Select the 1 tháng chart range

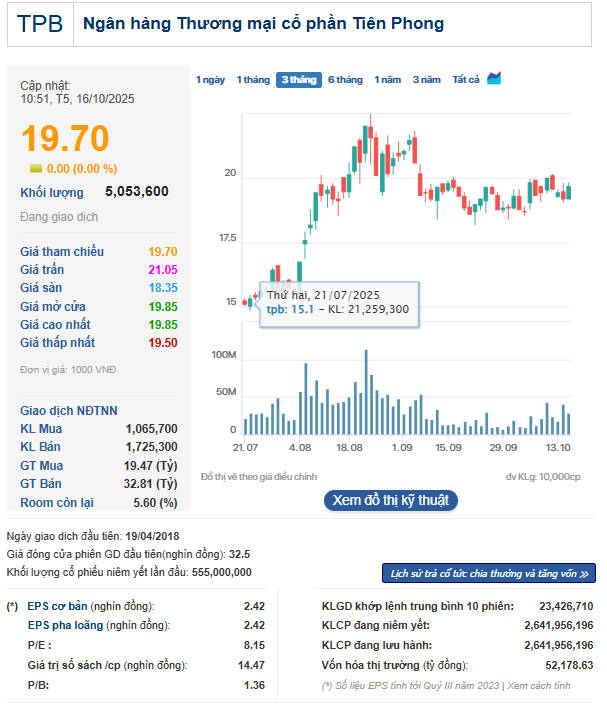[x=253, y=80]
